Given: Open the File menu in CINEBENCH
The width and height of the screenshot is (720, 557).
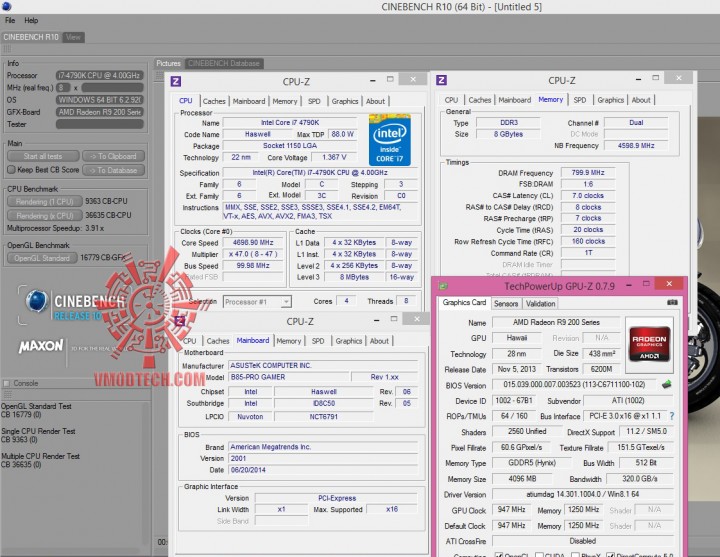Looking at the screenshot, I should click(x=10, y=20).
